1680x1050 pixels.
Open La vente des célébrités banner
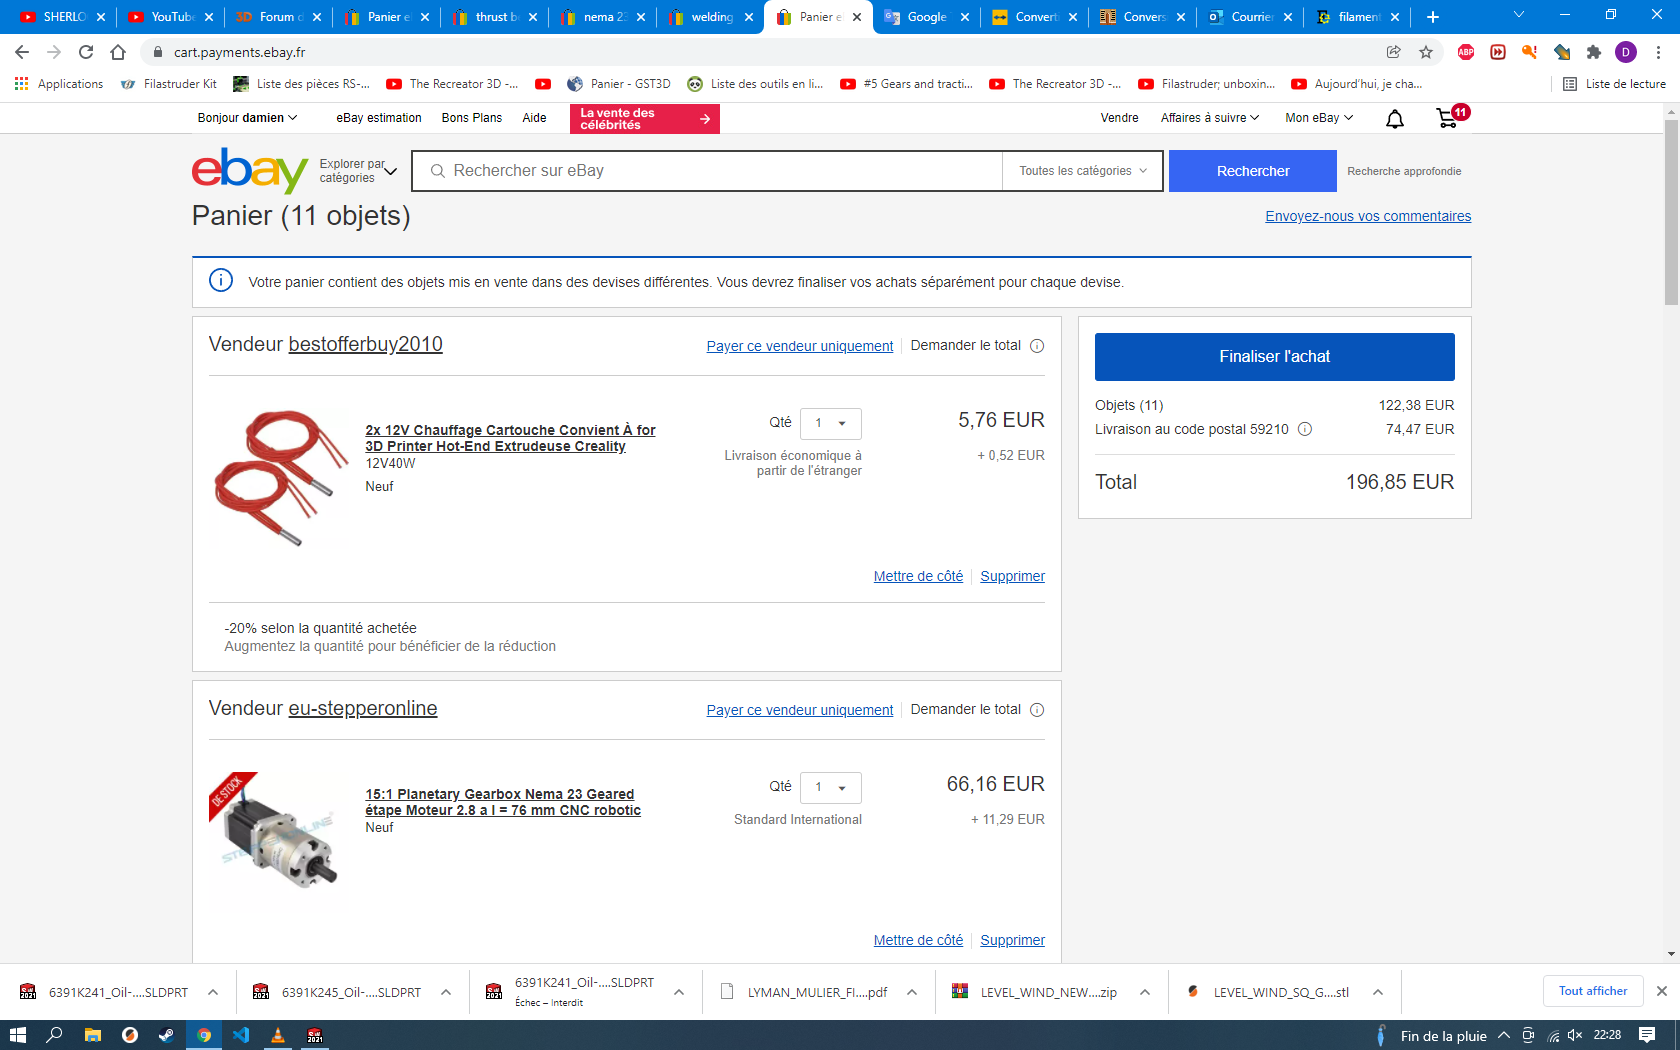tap(645, 119)
